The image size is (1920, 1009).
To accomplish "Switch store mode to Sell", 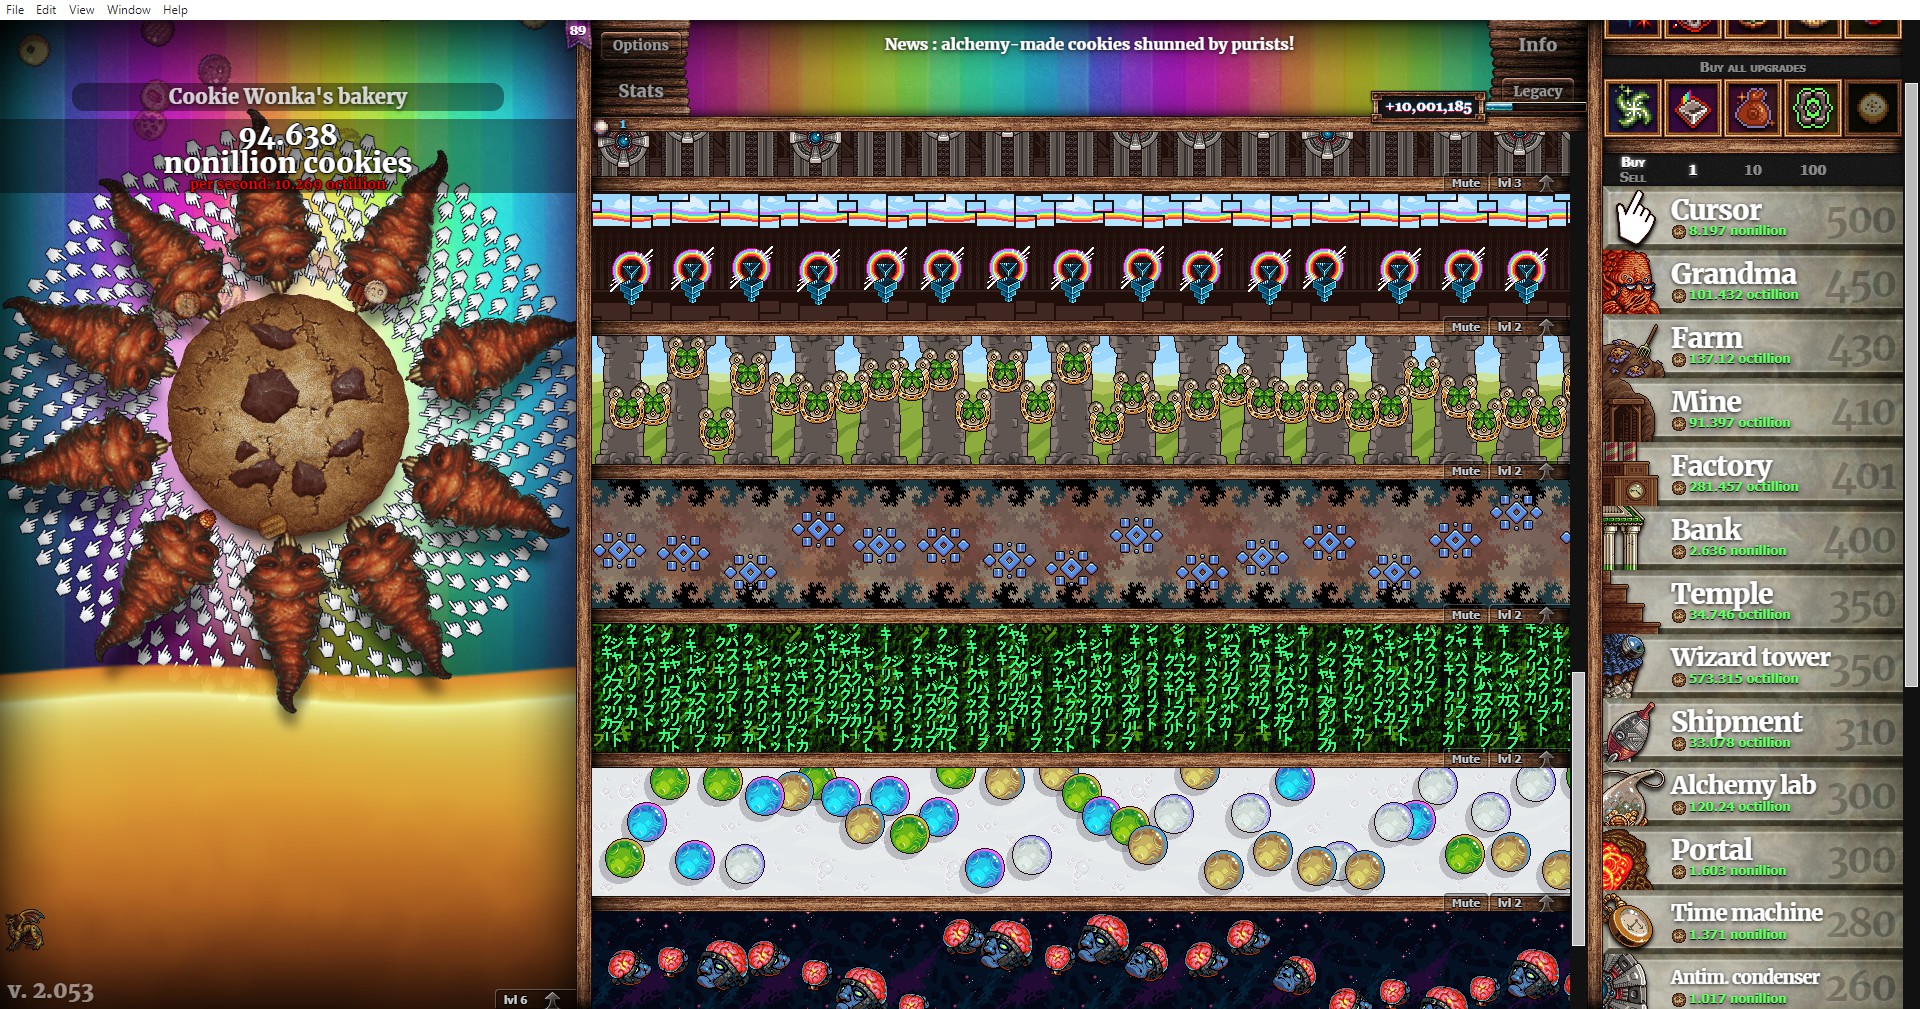I will (x=1633, y=177).
